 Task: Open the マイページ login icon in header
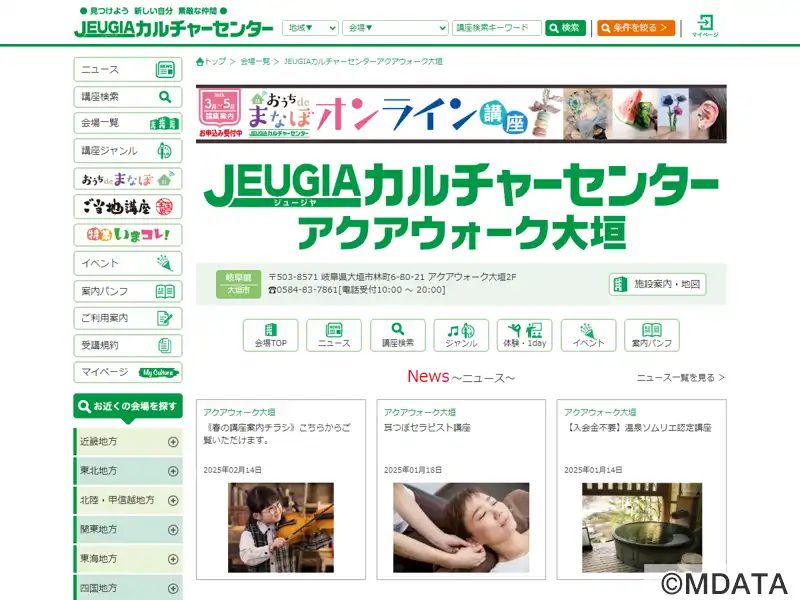[705, 26]
